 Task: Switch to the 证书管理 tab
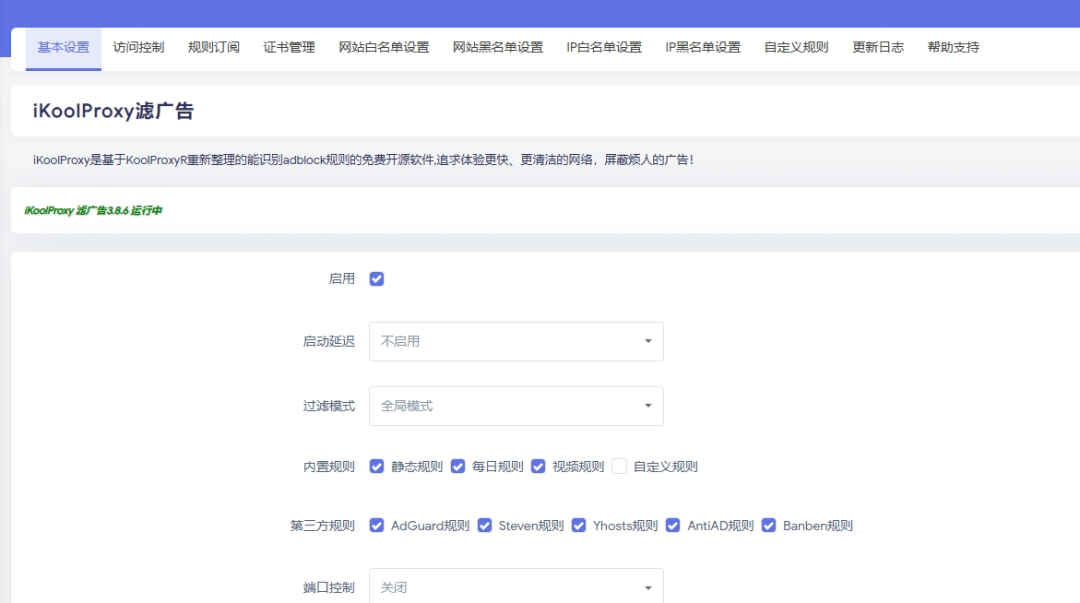288,46
